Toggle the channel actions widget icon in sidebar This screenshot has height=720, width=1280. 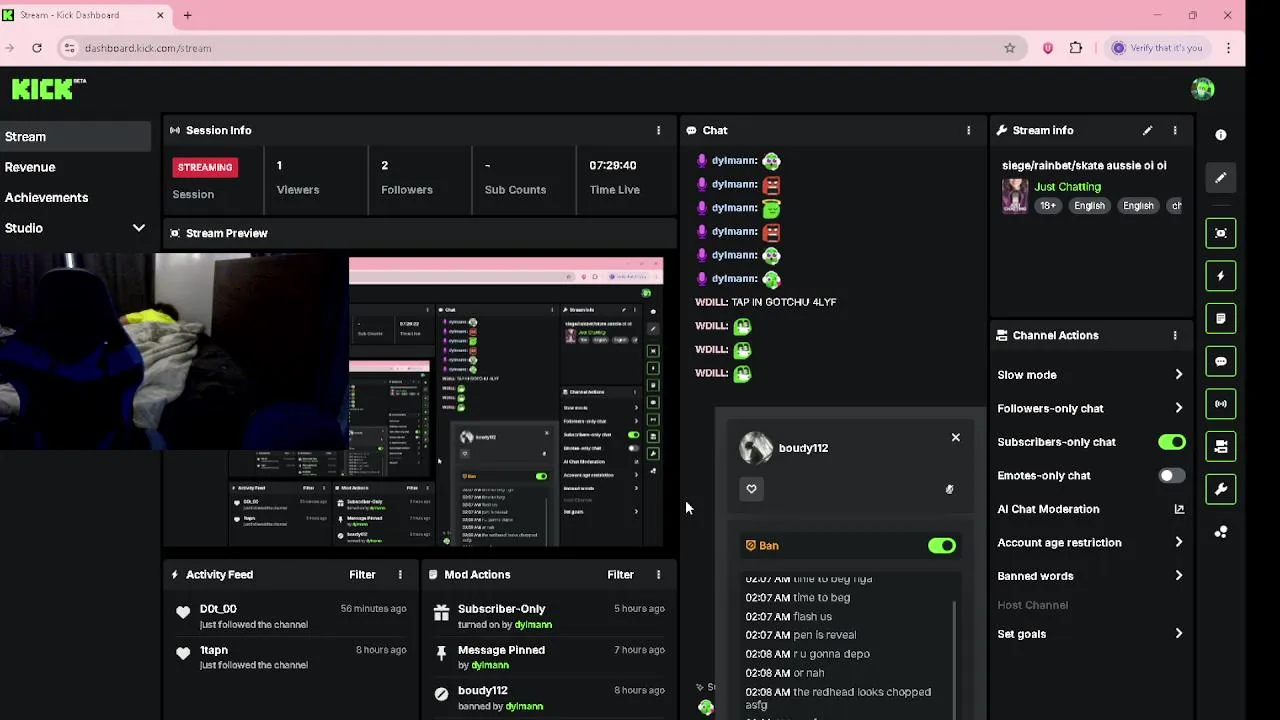tap(1220, 447)
